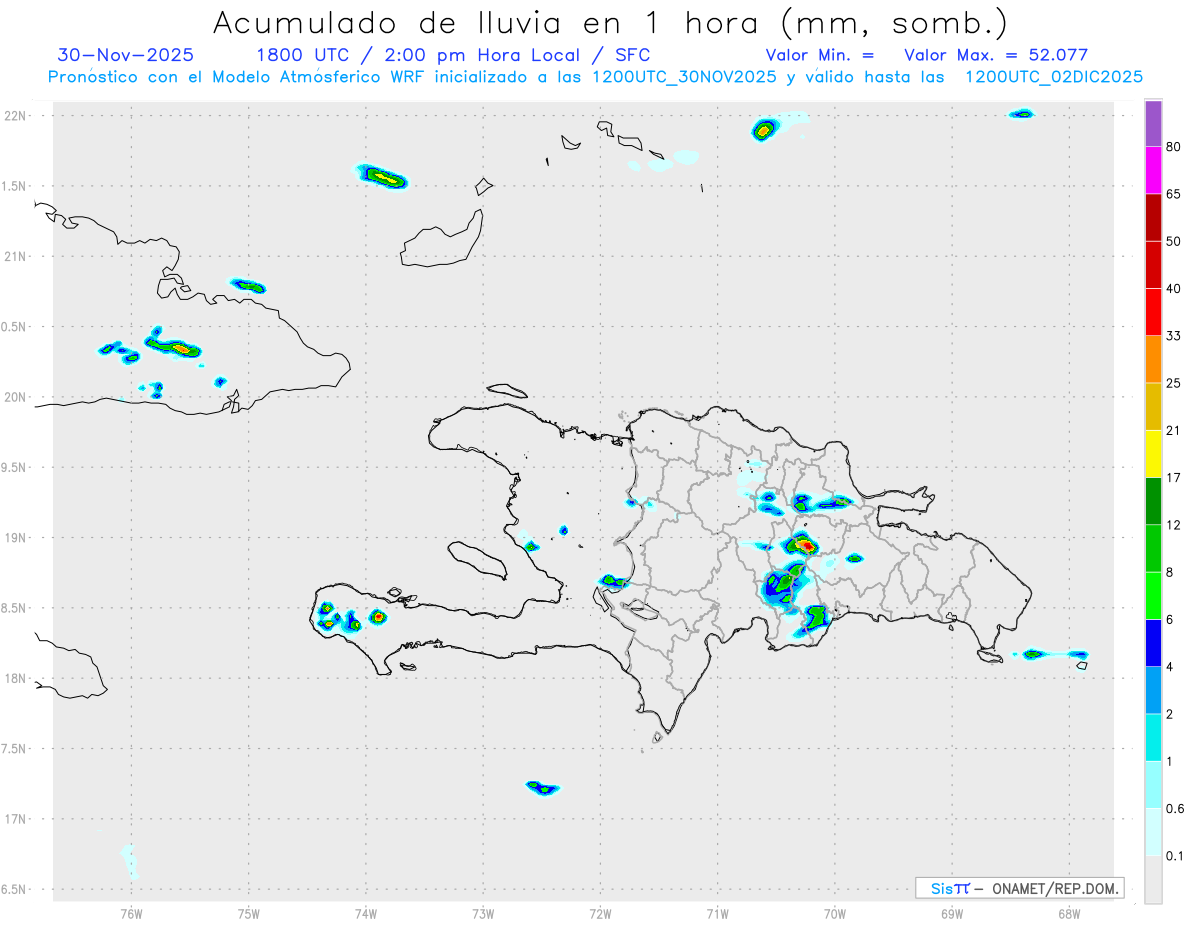Select the faint cyan swatch between 0.1 and 0.6

point(1153,830)
